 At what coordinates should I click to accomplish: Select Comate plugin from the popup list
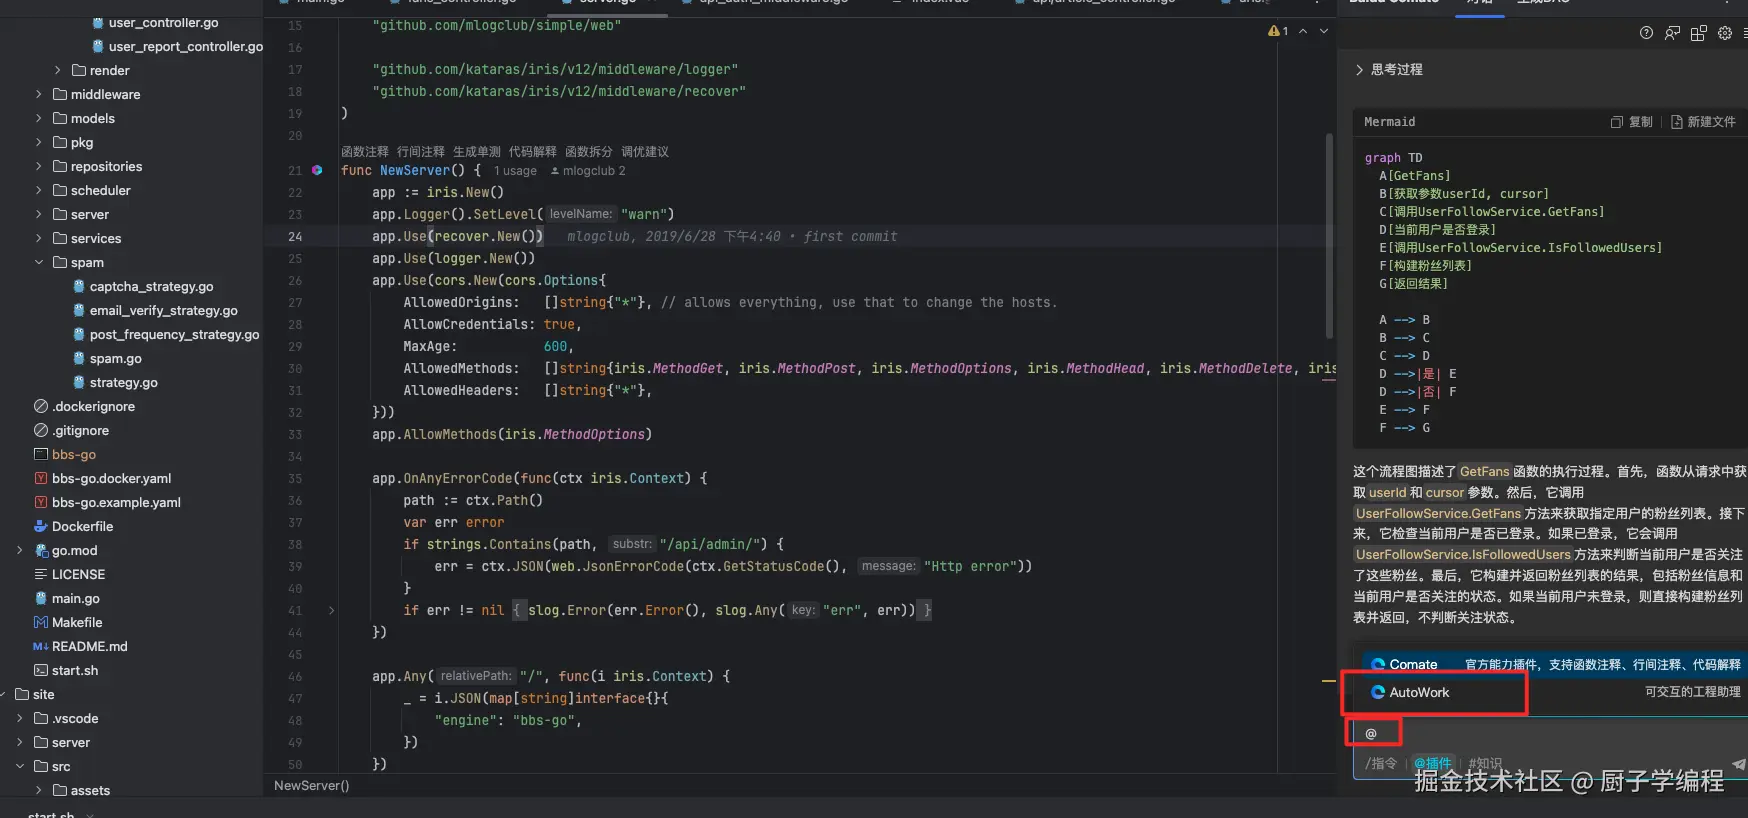tap(1413, 665)
